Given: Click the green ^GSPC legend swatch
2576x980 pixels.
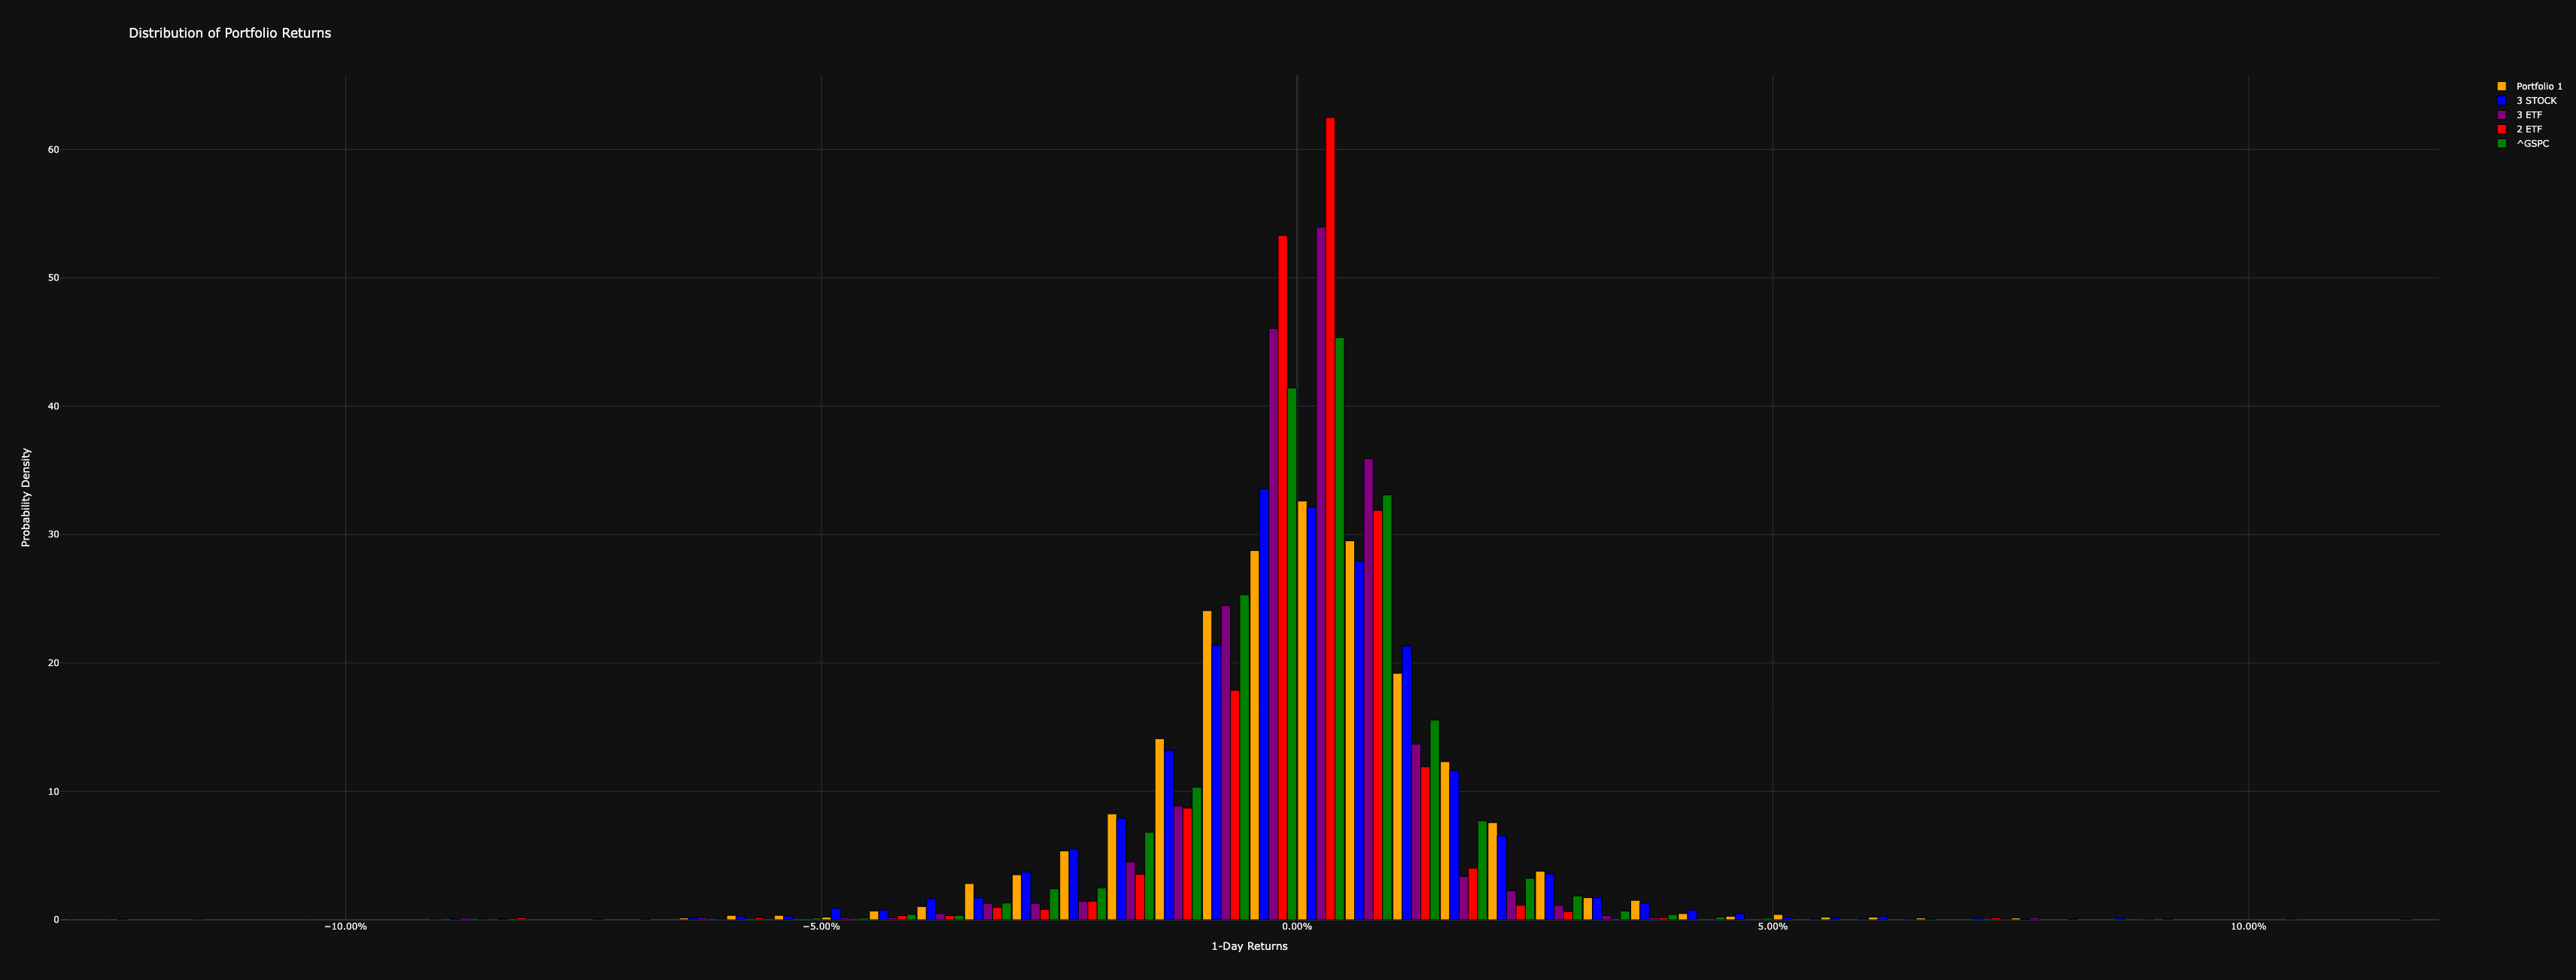Looking at the screenshot, I should click(2502, 144).
